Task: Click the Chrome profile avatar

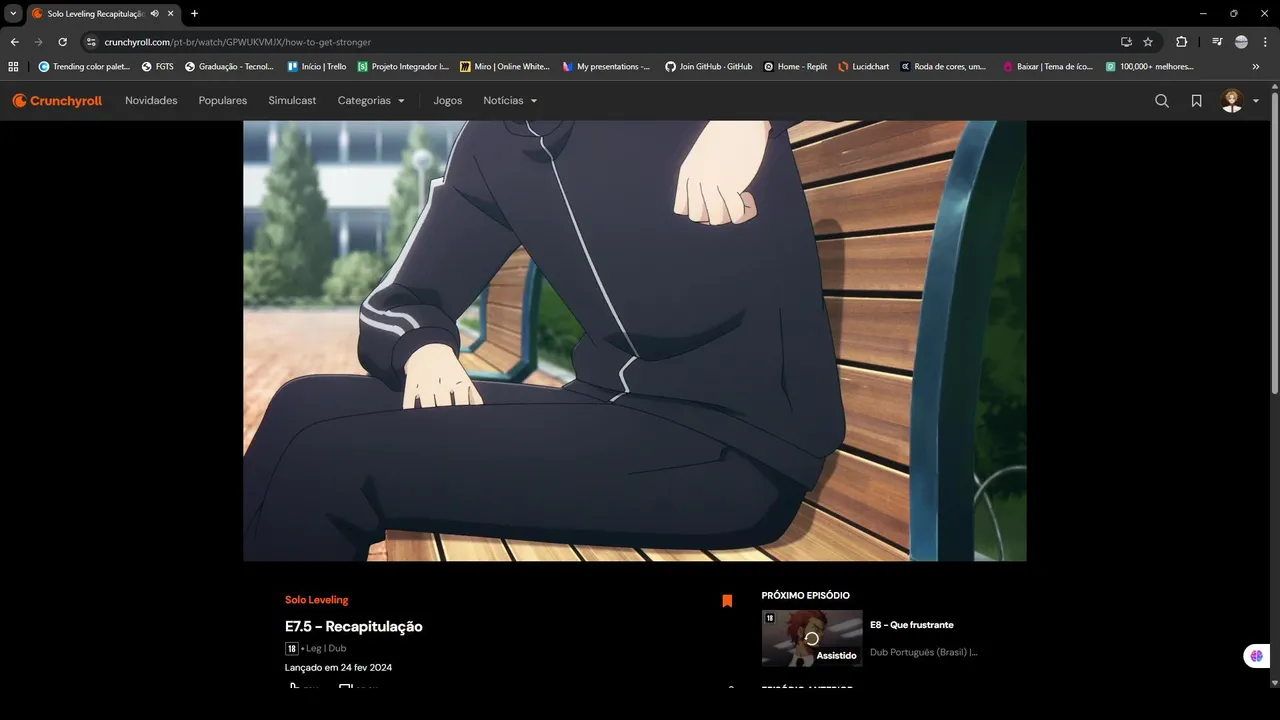Action: click(1241, 42)
